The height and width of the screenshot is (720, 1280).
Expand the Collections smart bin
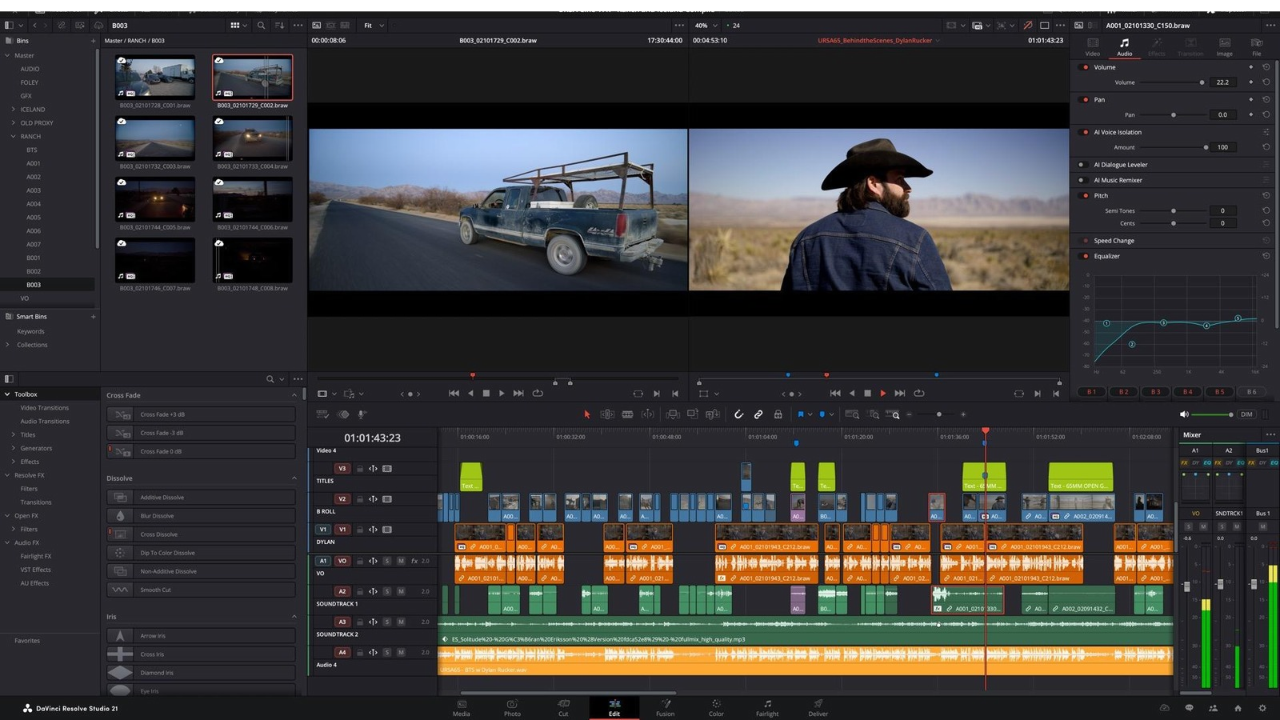click(8, 345)
